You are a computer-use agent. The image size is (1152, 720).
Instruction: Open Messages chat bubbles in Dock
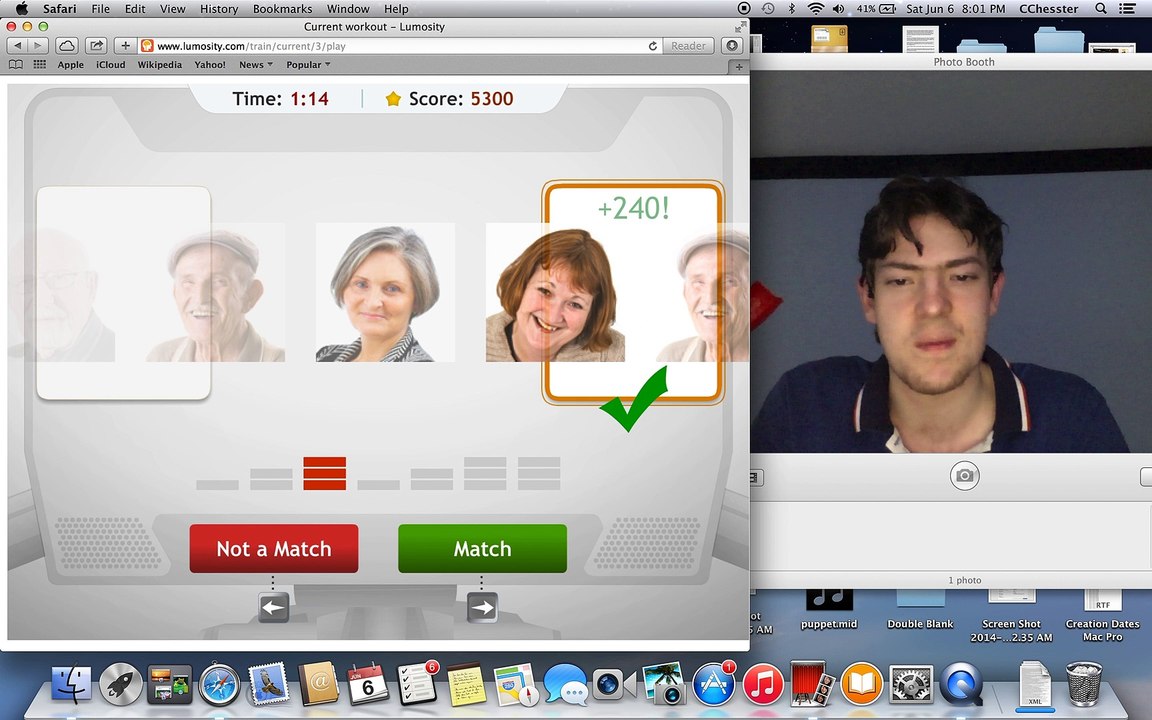coord(565,684)
